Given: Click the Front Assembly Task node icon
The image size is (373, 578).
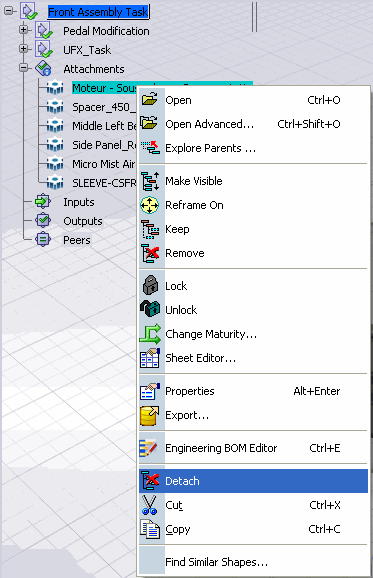Looking at the screenshot, I should pyautogui.click(x=28, y=11).
